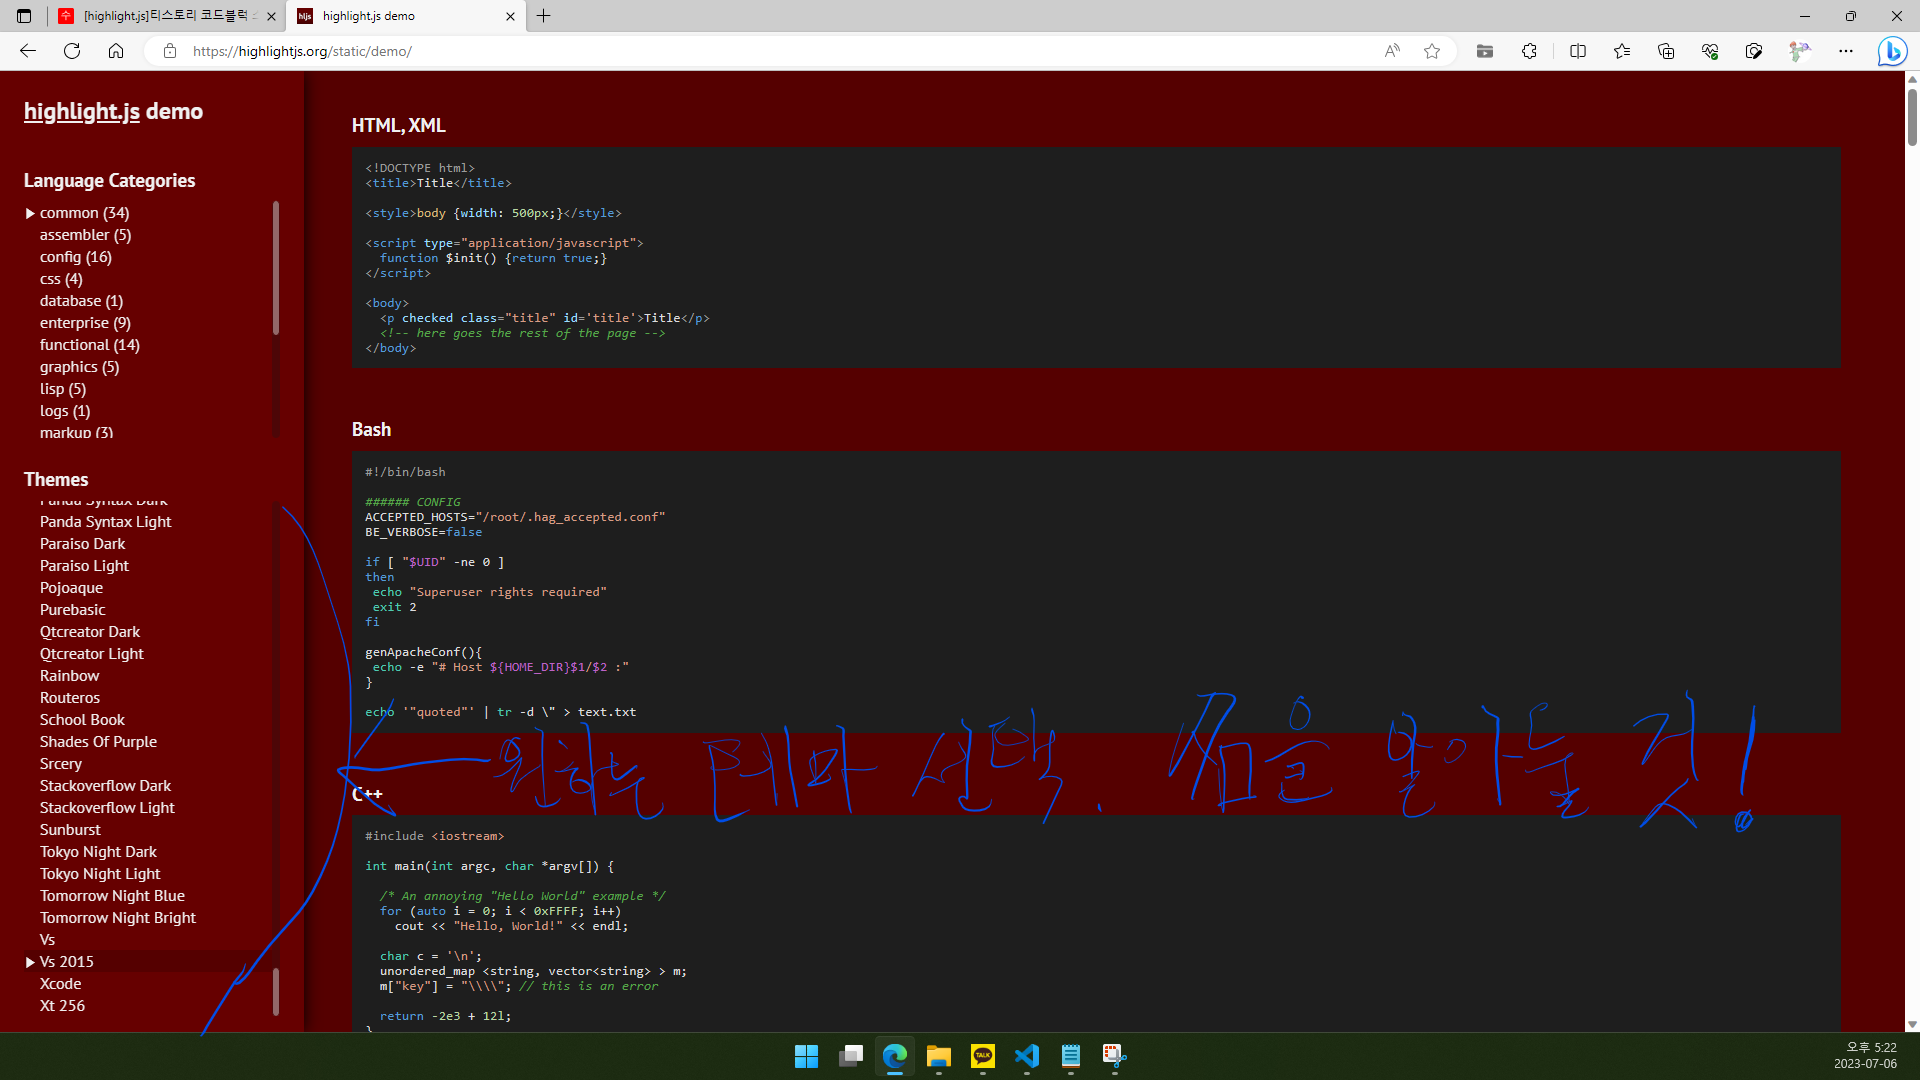1920x1080 pixels.
Task: Go back using the browser back arrow
Action: (x=28, y=51)
